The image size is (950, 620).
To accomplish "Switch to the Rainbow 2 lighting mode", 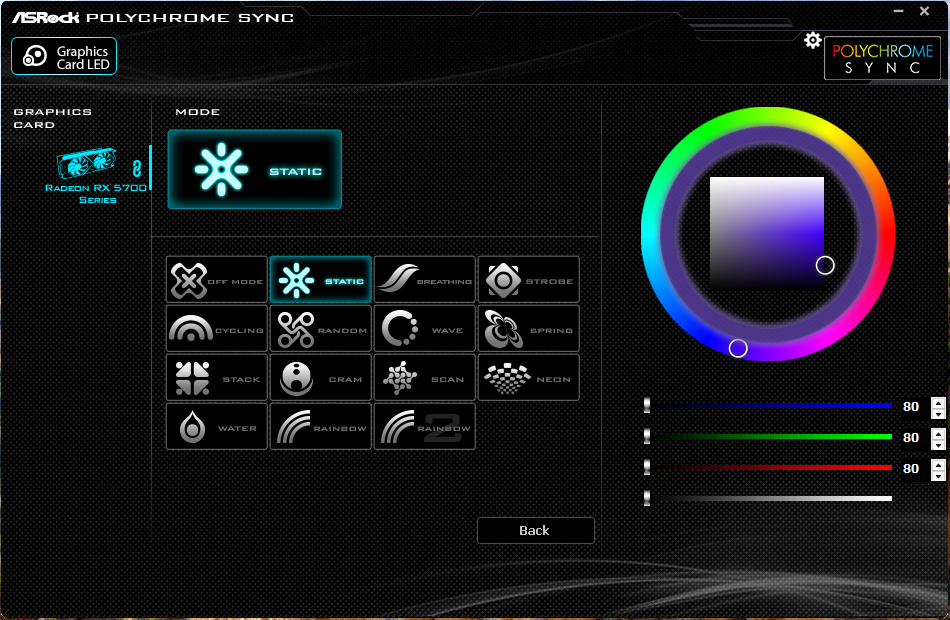I will tap(425, 427).
